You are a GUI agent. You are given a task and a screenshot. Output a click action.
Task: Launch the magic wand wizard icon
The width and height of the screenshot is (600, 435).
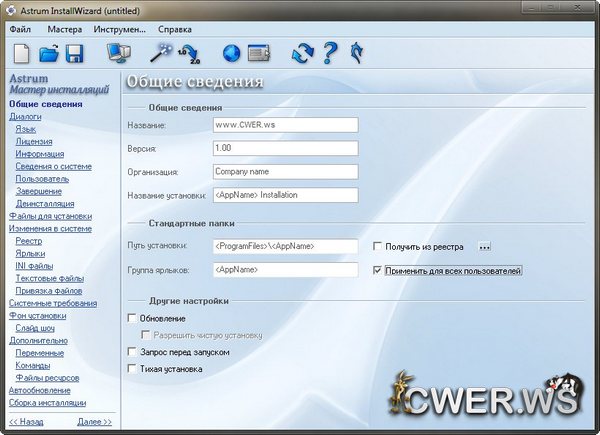[159, 51]
